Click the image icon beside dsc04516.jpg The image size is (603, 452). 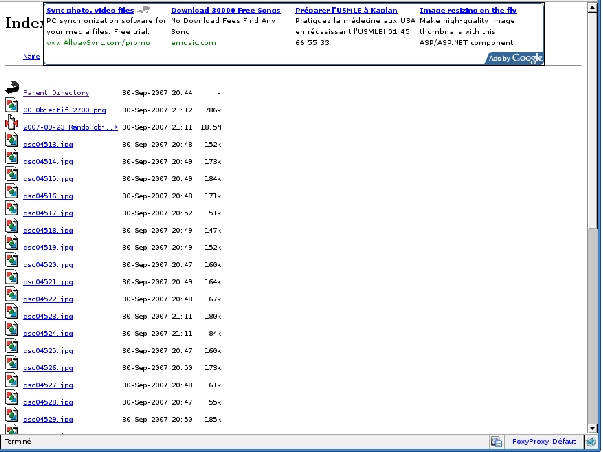(12, 190)
